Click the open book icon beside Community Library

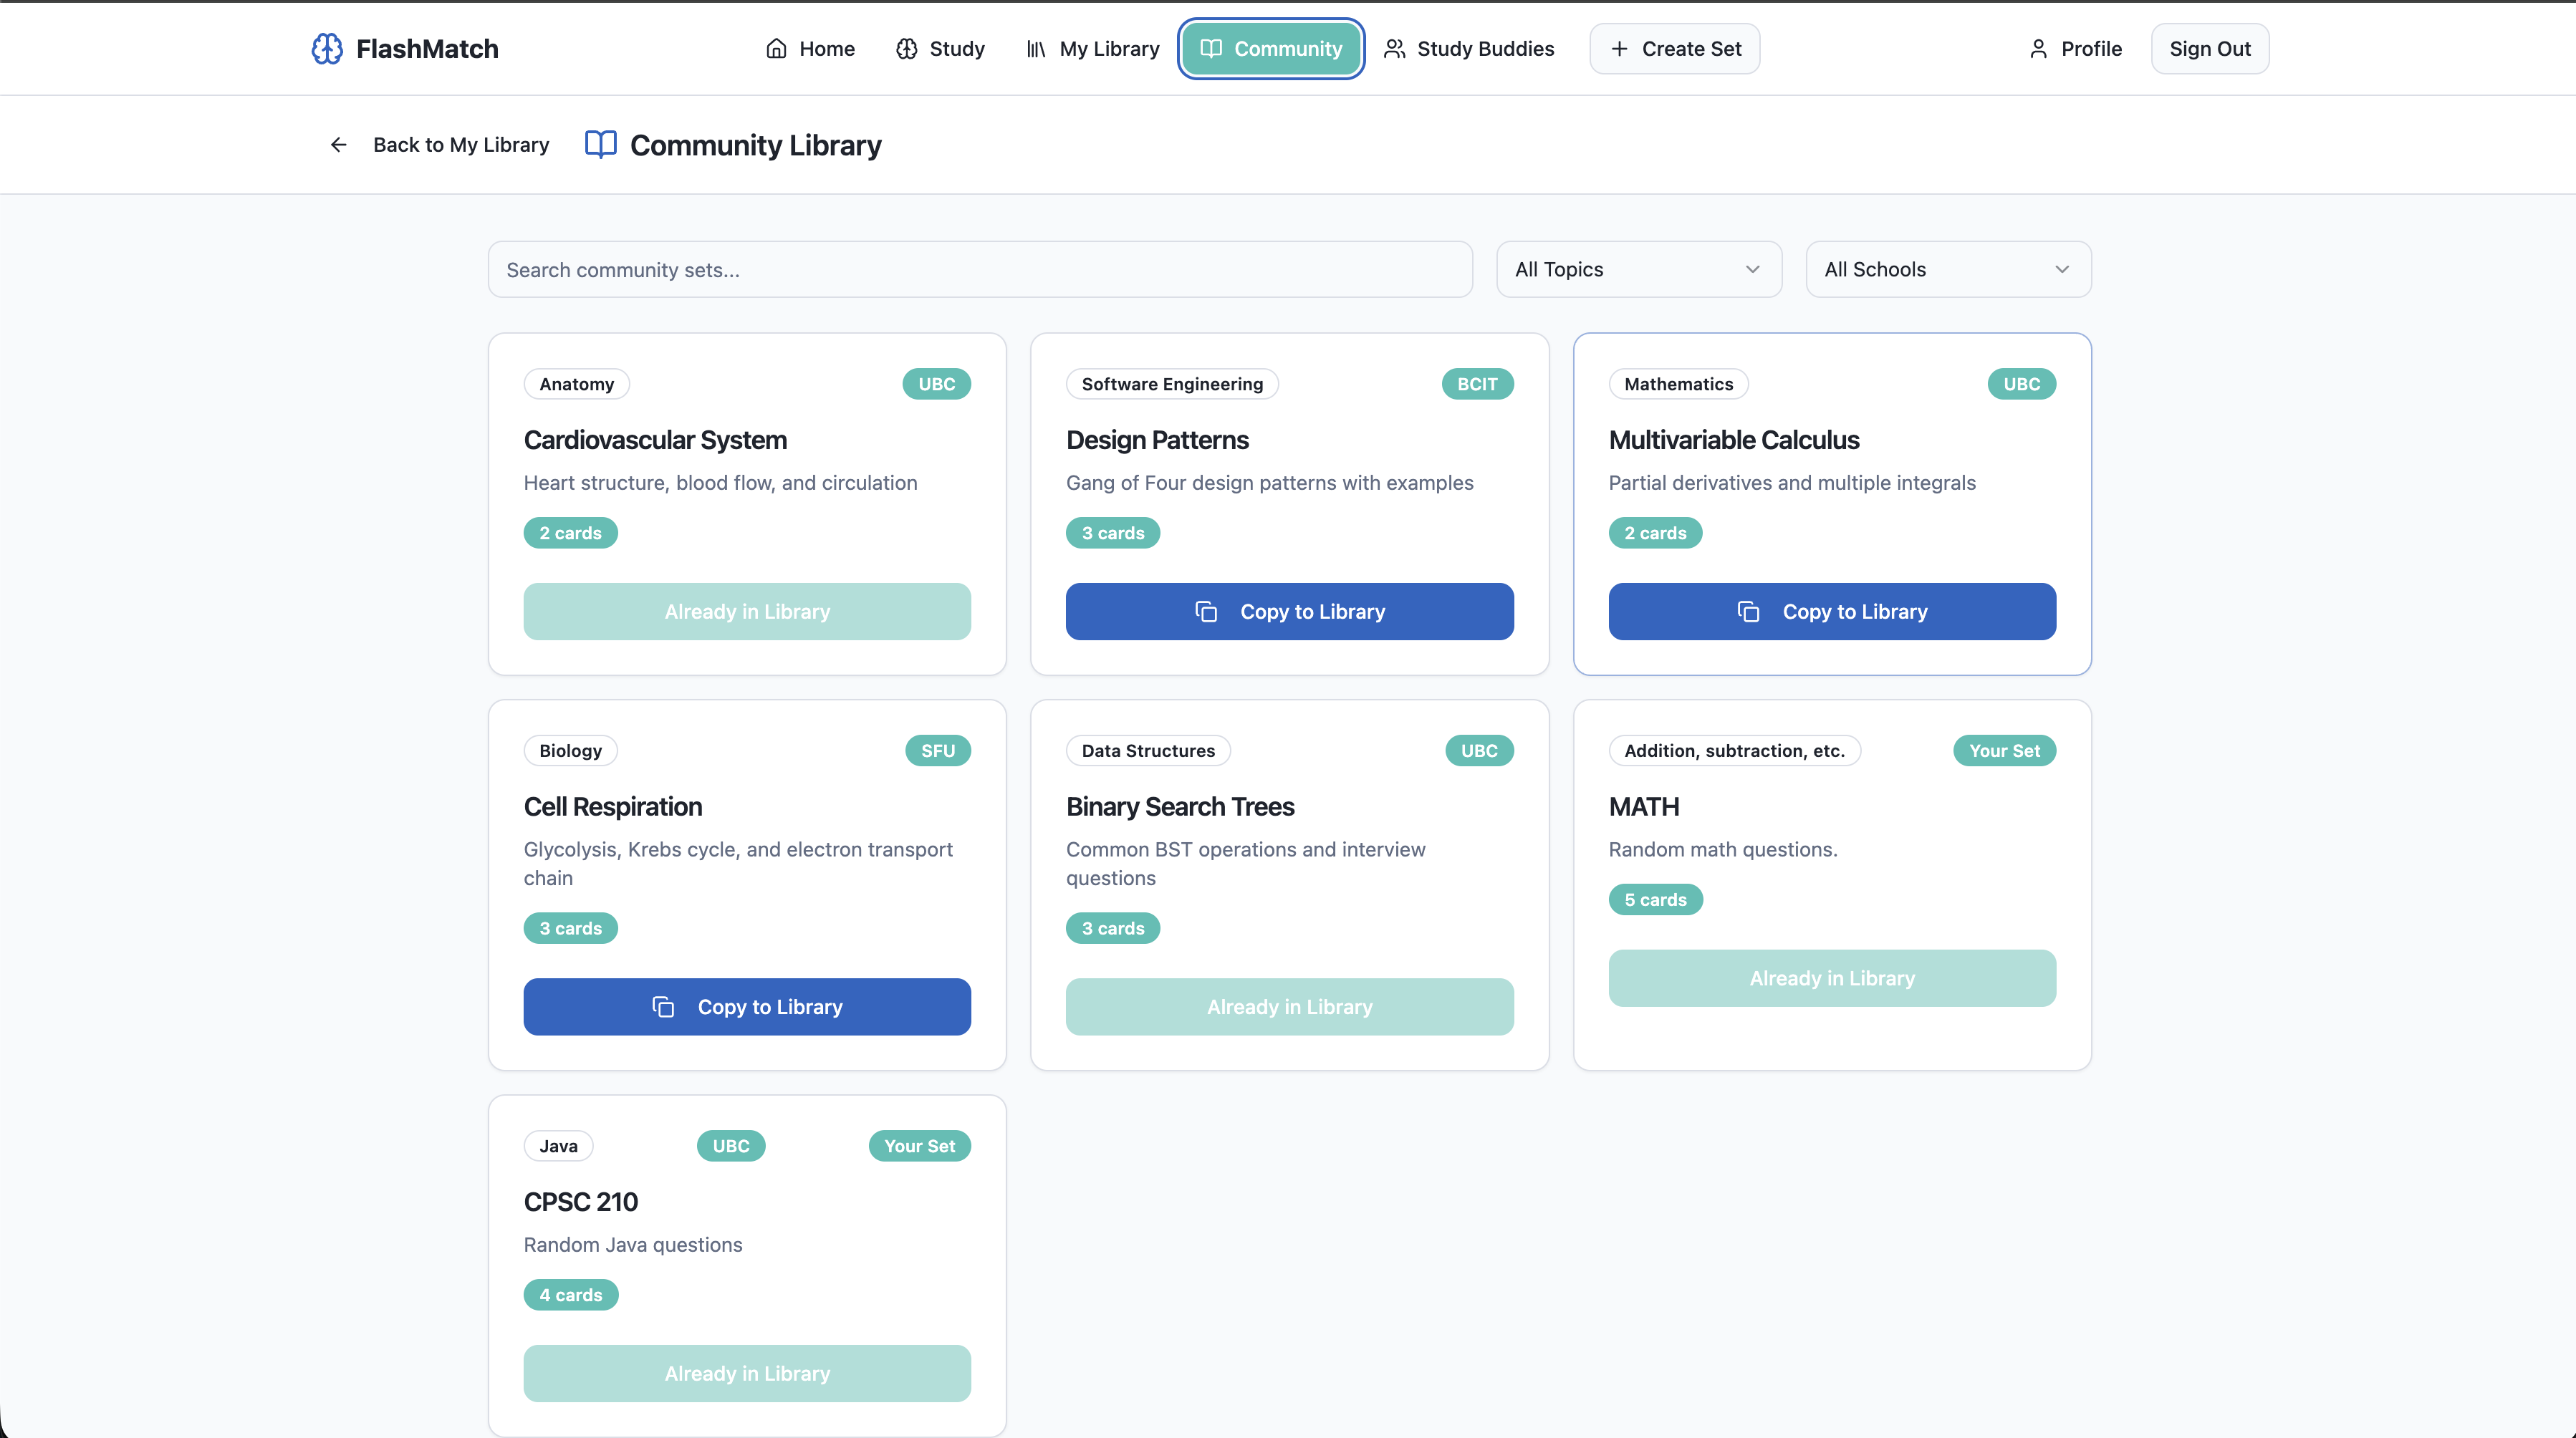pos(600,145)
